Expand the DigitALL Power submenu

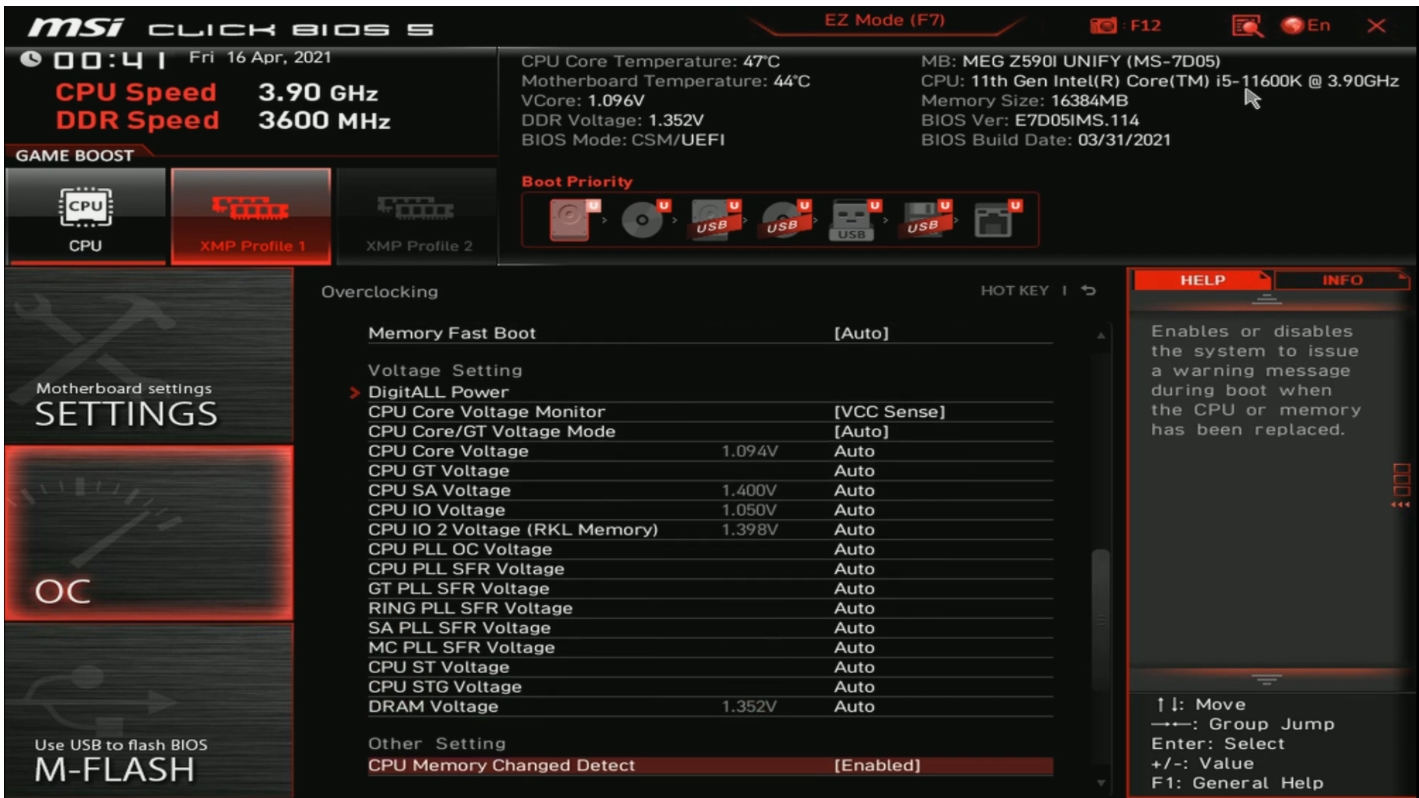pyautogui.click(x=438, y=392)
